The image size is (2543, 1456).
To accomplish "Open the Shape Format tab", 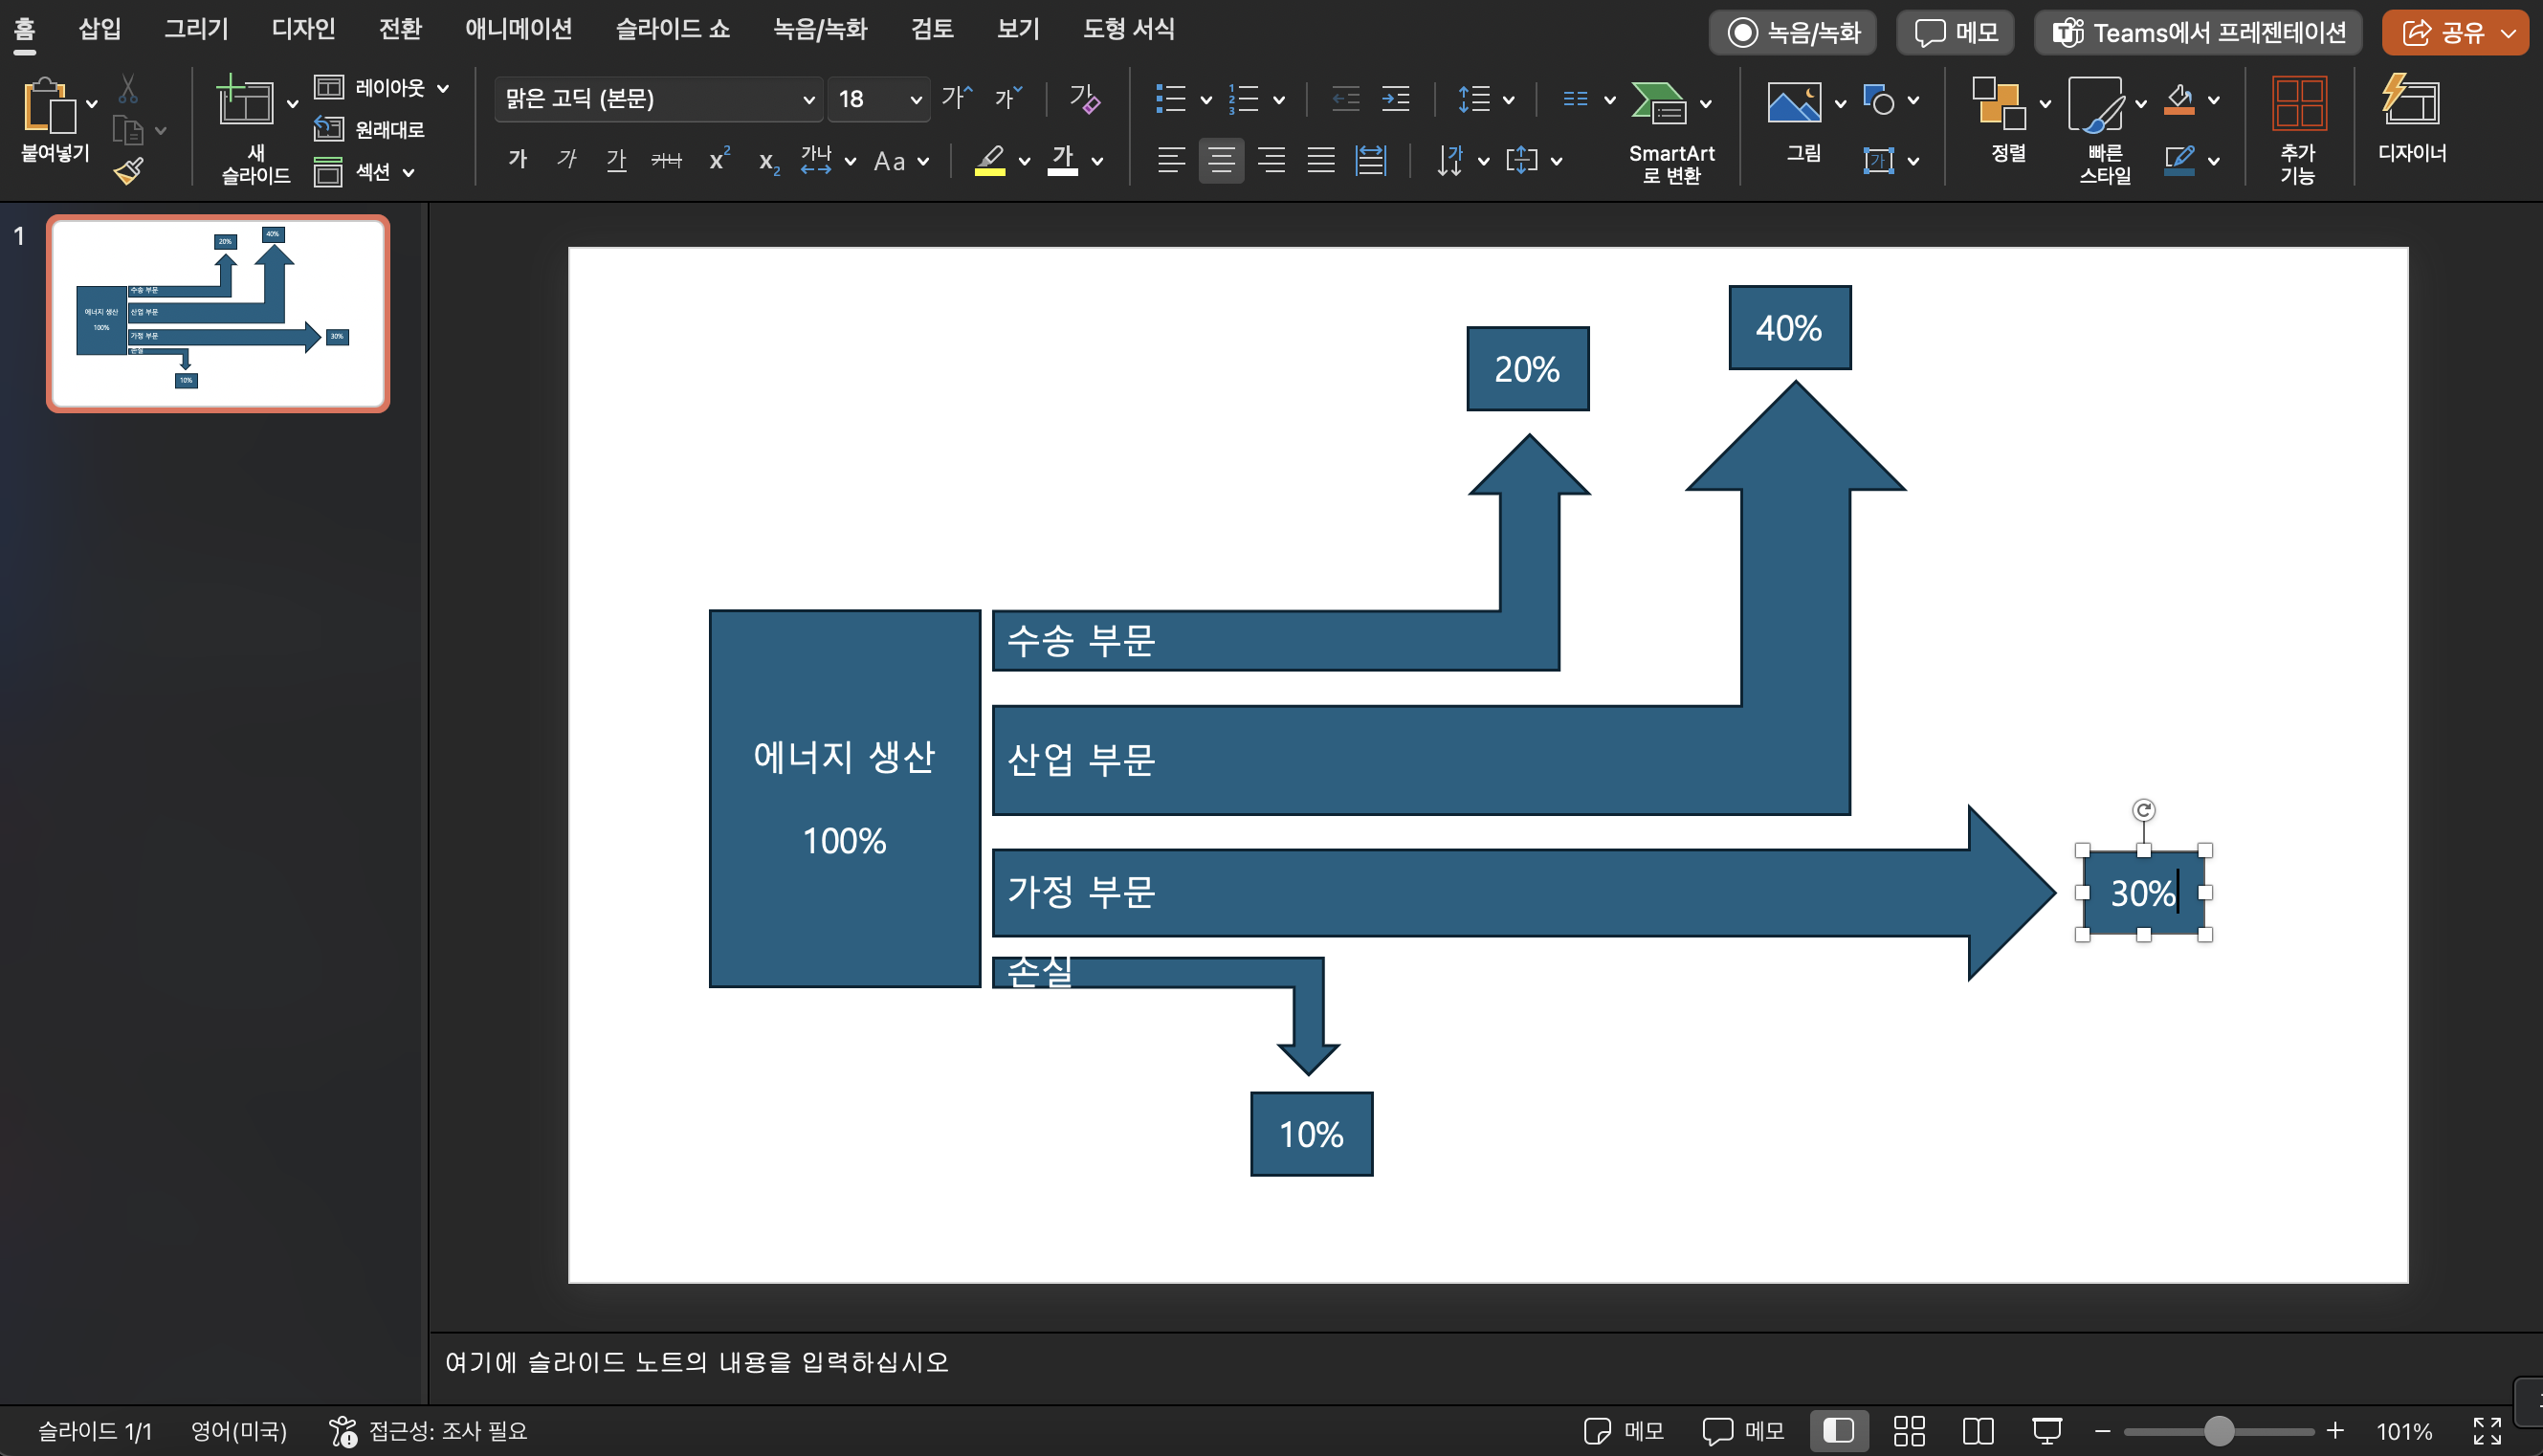I will point(1128,29).
